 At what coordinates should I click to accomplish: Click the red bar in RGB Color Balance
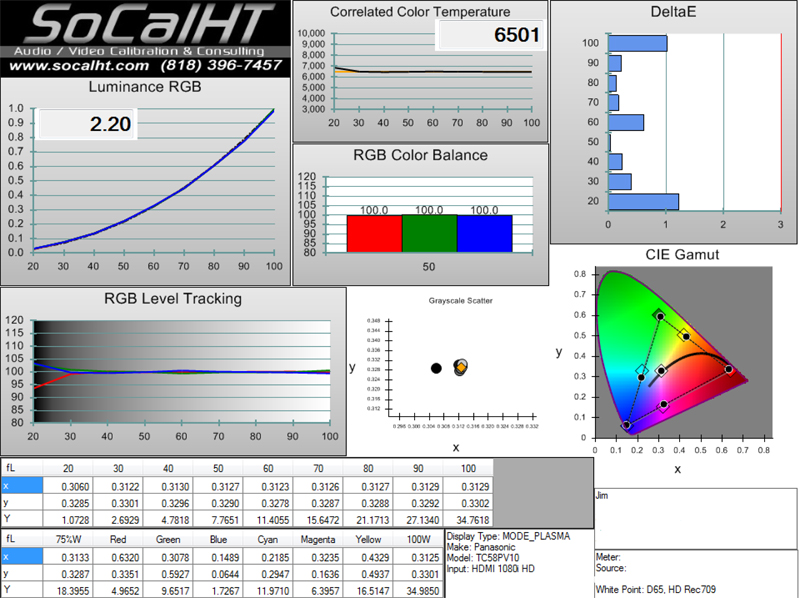point(374,232)
